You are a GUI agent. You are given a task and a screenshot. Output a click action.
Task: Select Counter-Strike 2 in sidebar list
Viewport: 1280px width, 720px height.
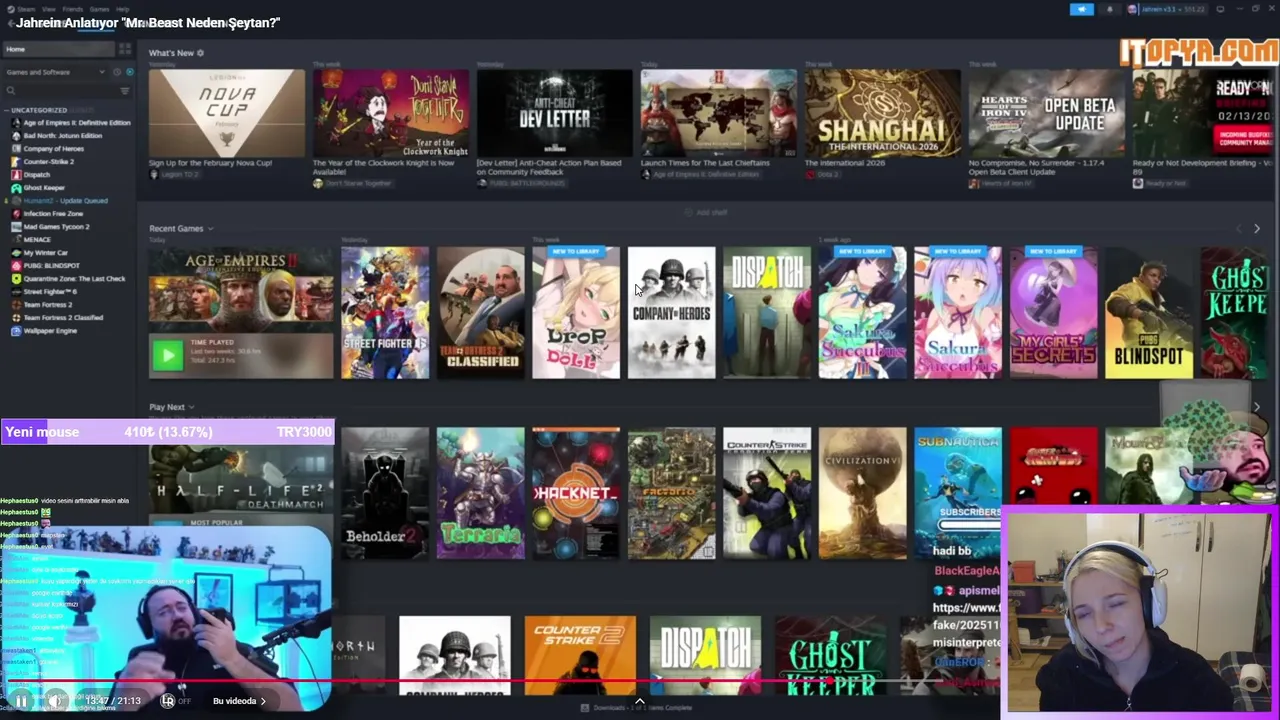42,162
